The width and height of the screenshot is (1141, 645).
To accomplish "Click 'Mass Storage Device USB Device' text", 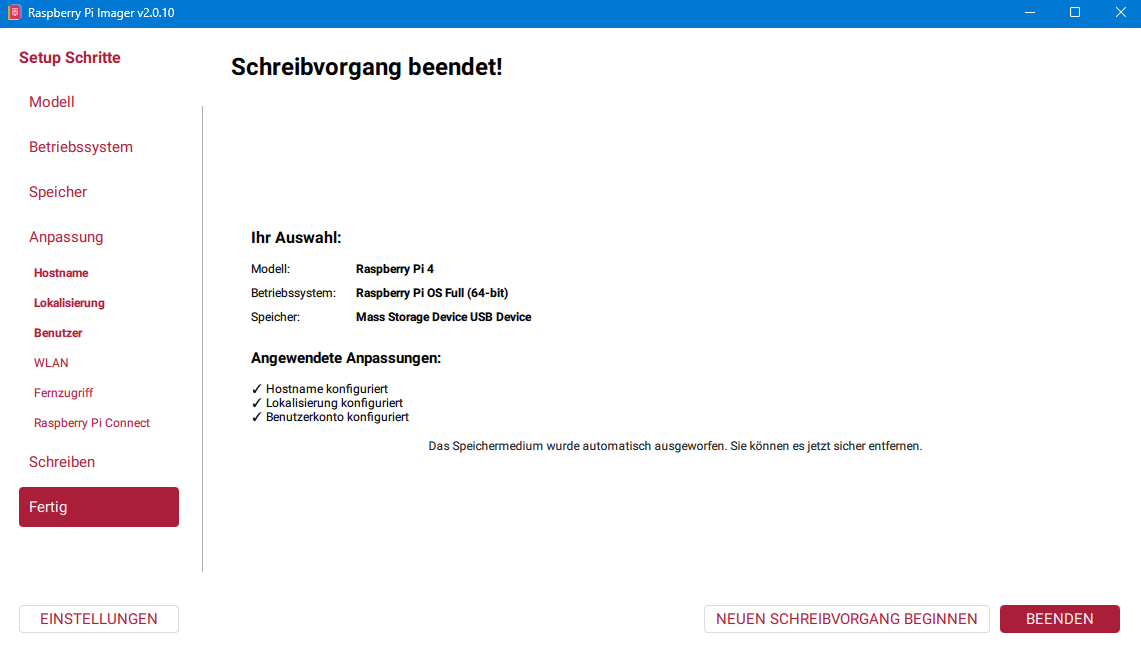I will point(444,317).
